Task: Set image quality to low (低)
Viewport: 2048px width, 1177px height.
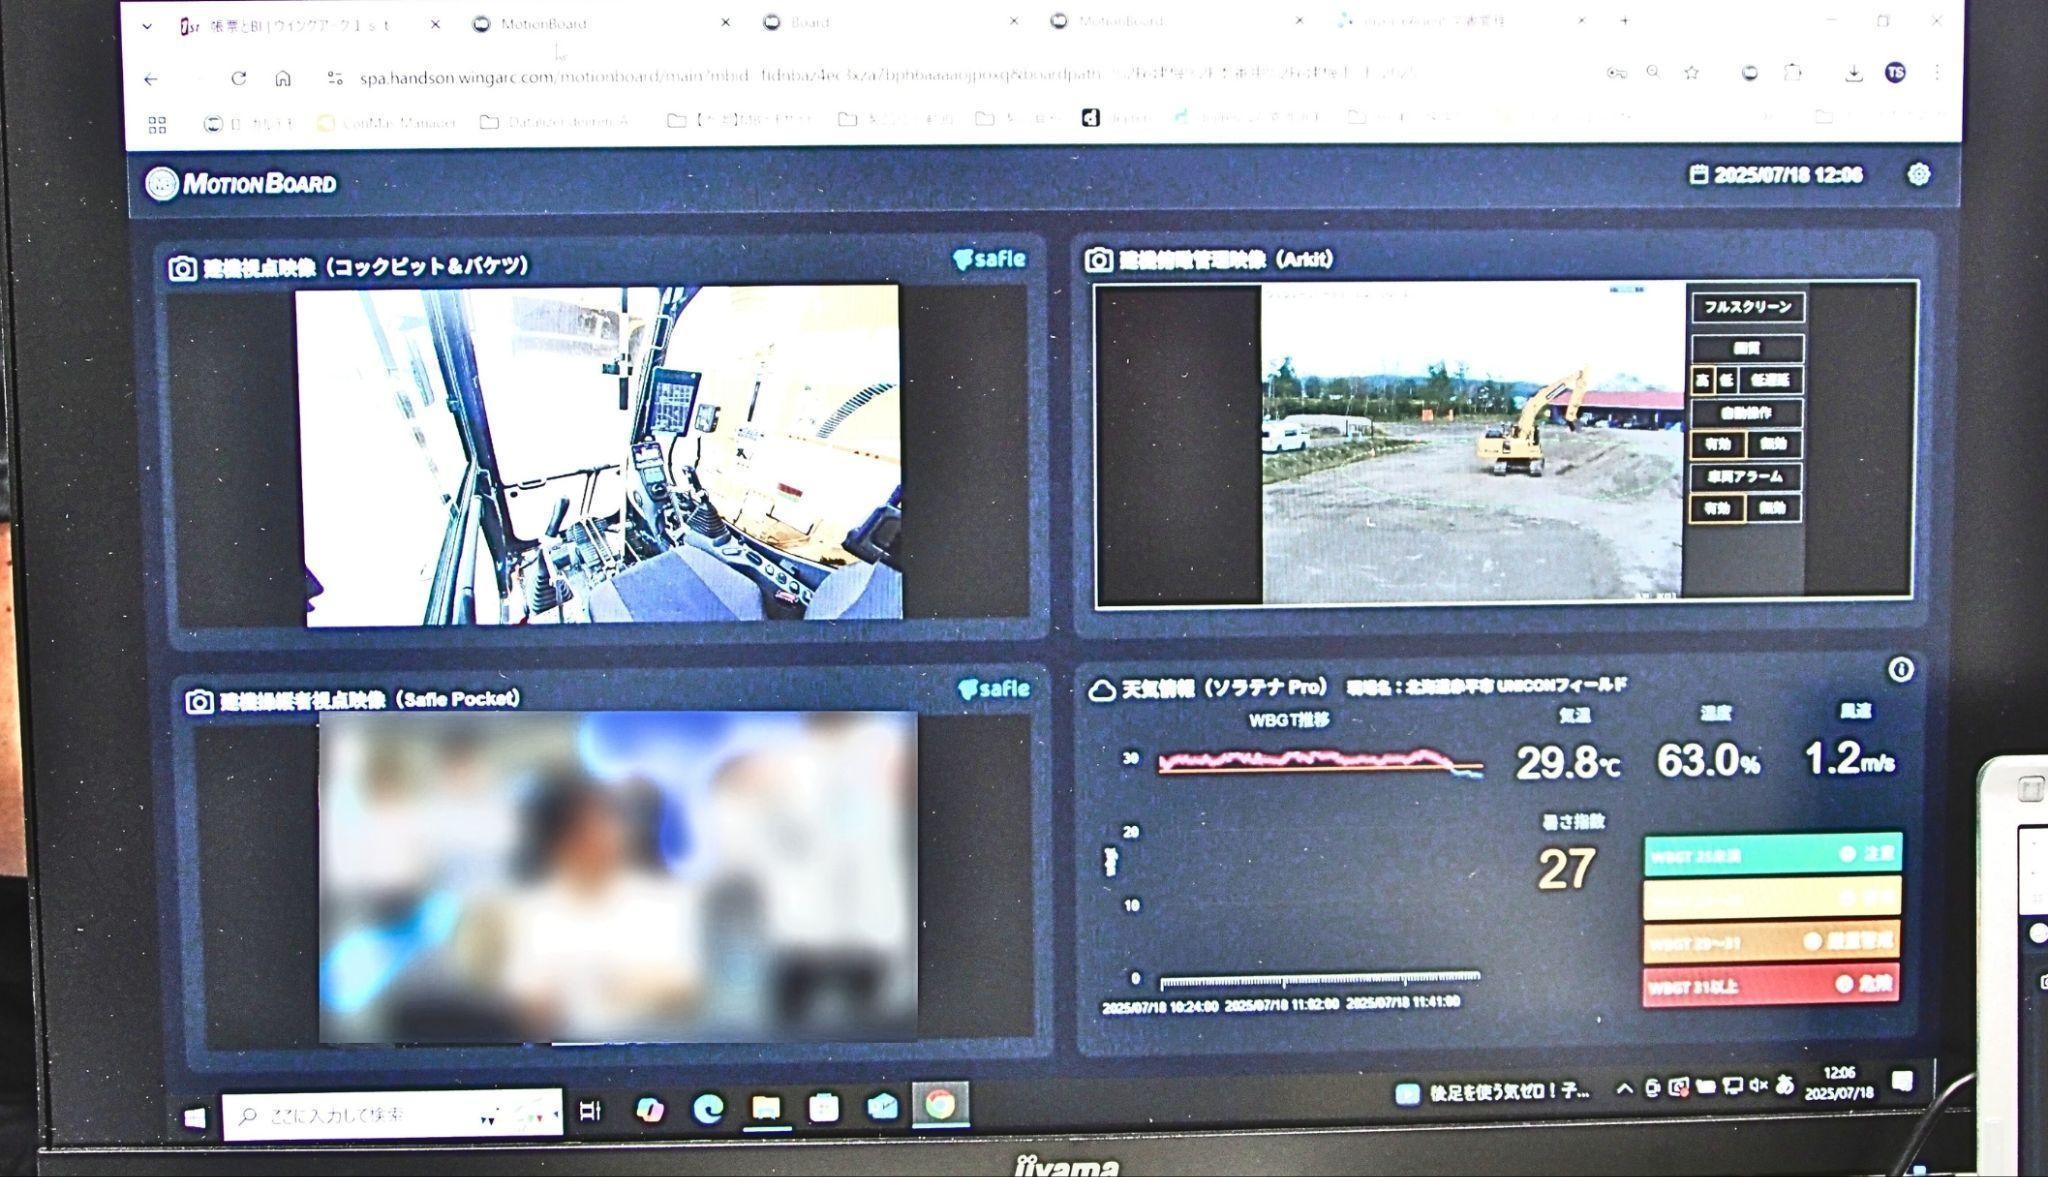Action: (1726, 380)
